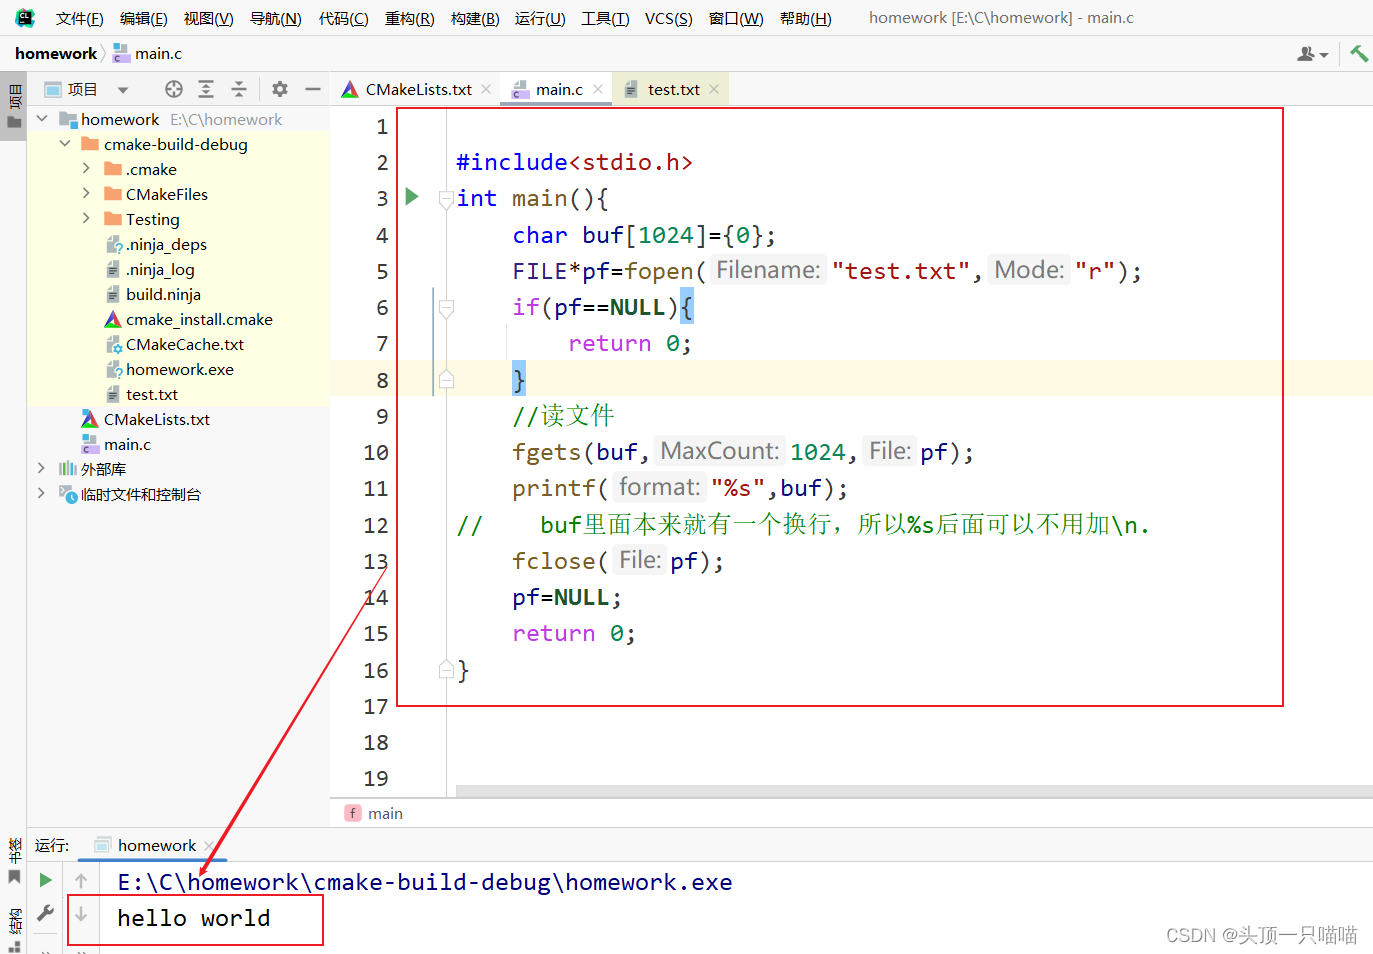
Task: Open the 编辑(E) menu
Action: [x=143, y=18]
